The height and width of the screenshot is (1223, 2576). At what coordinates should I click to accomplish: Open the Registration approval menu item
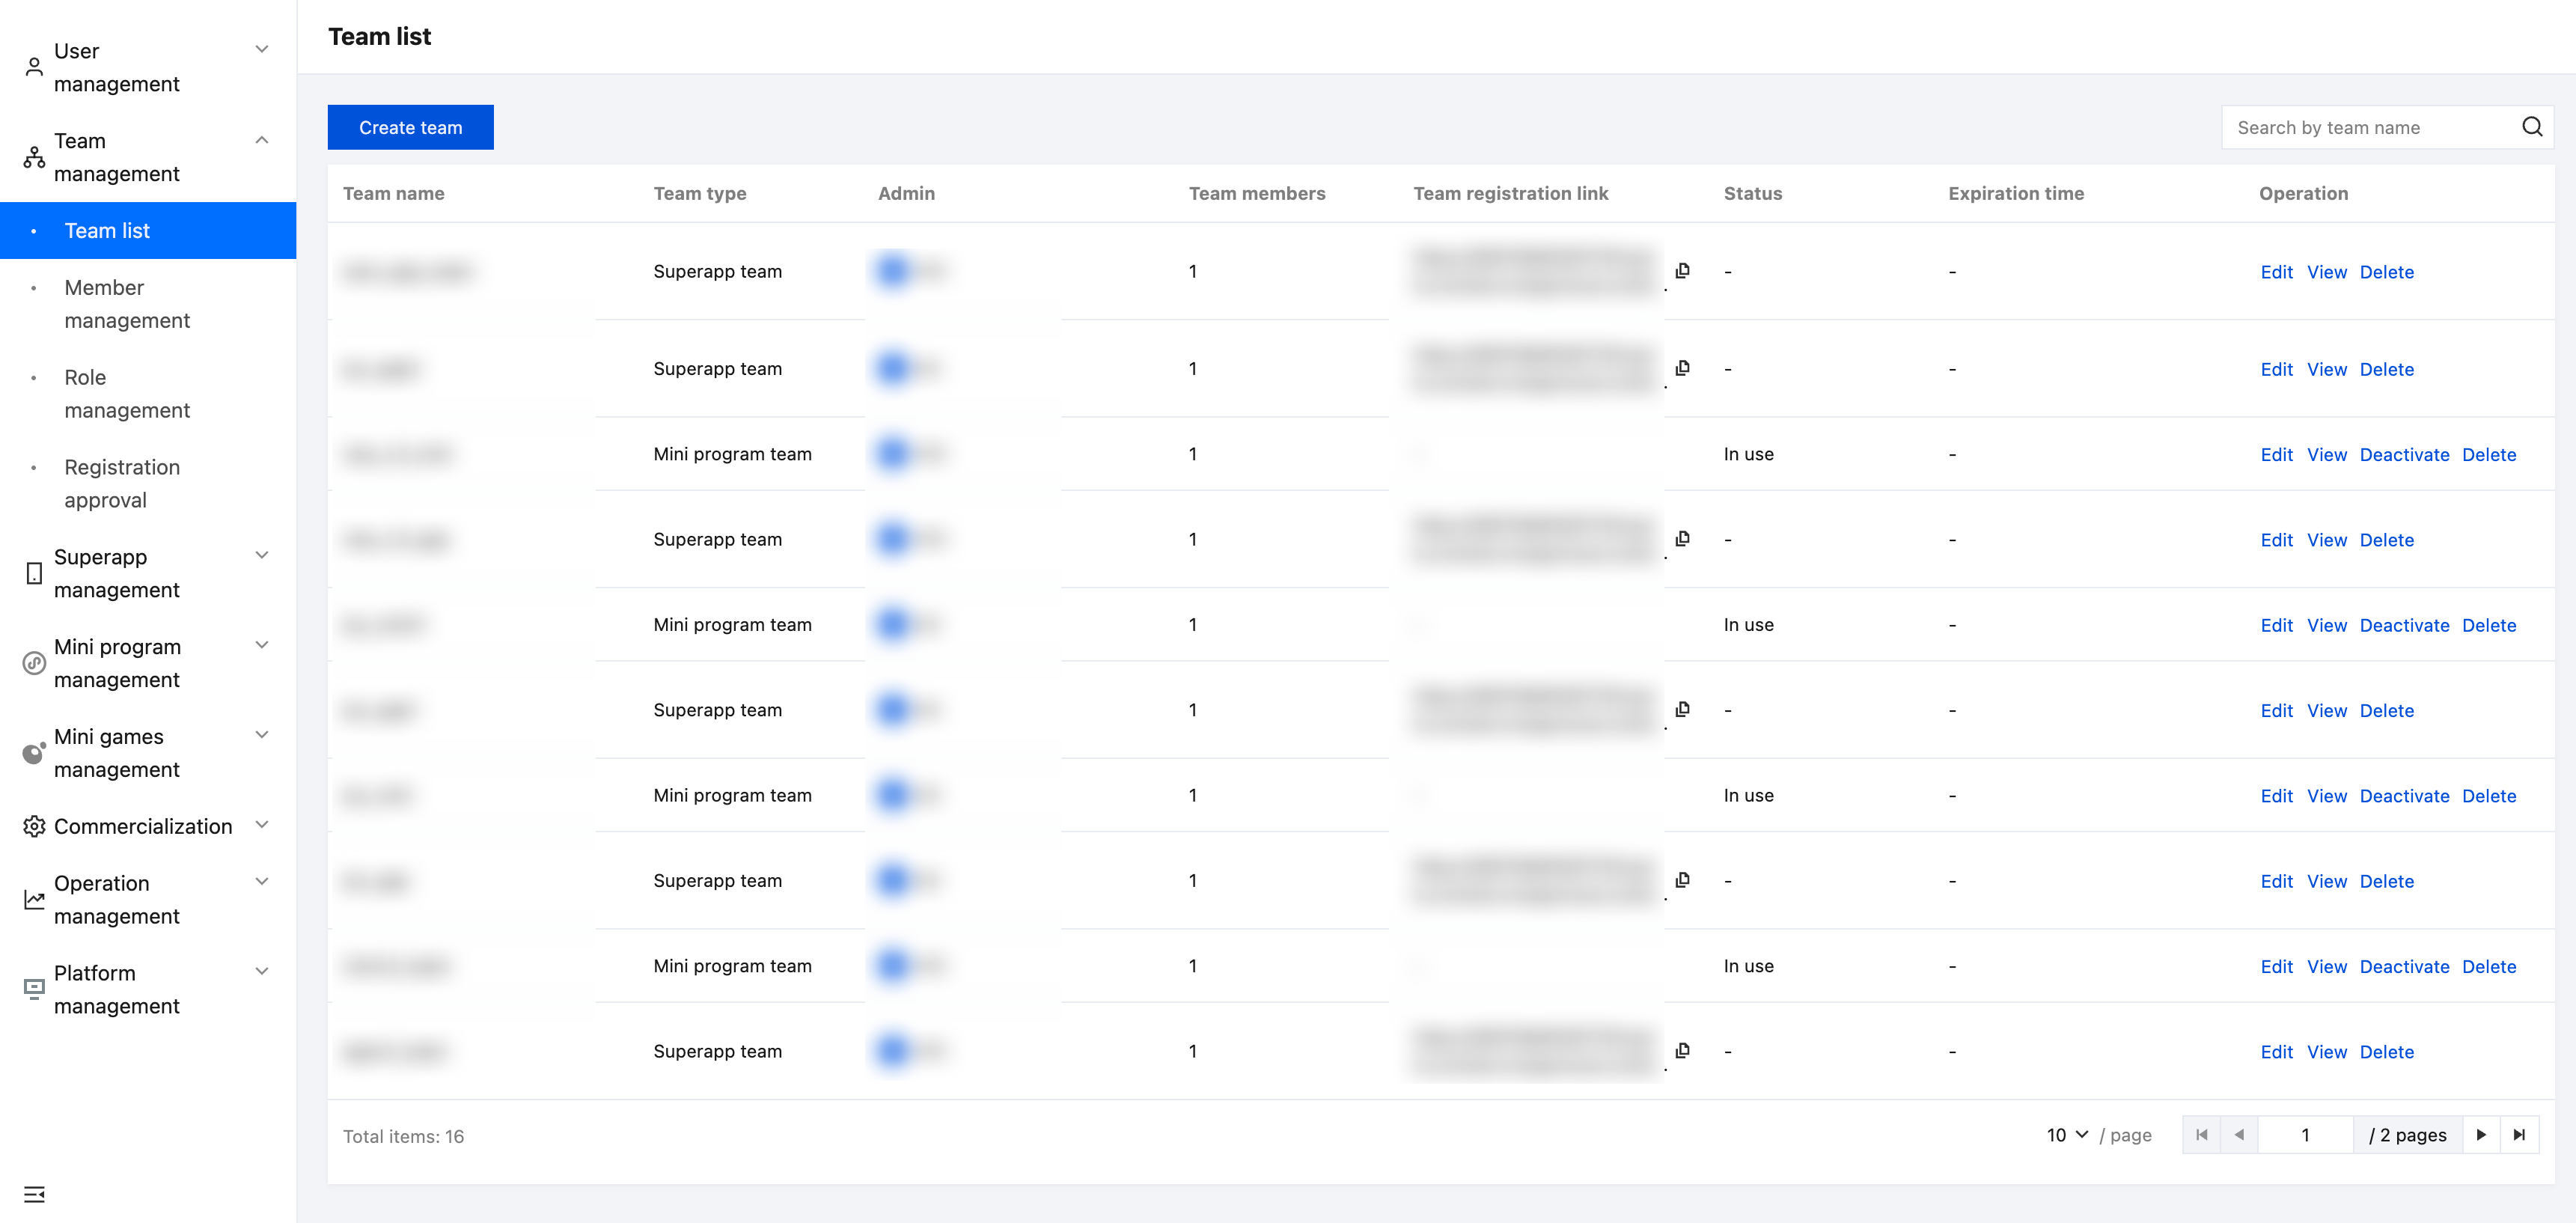click(x=122, y=484)
